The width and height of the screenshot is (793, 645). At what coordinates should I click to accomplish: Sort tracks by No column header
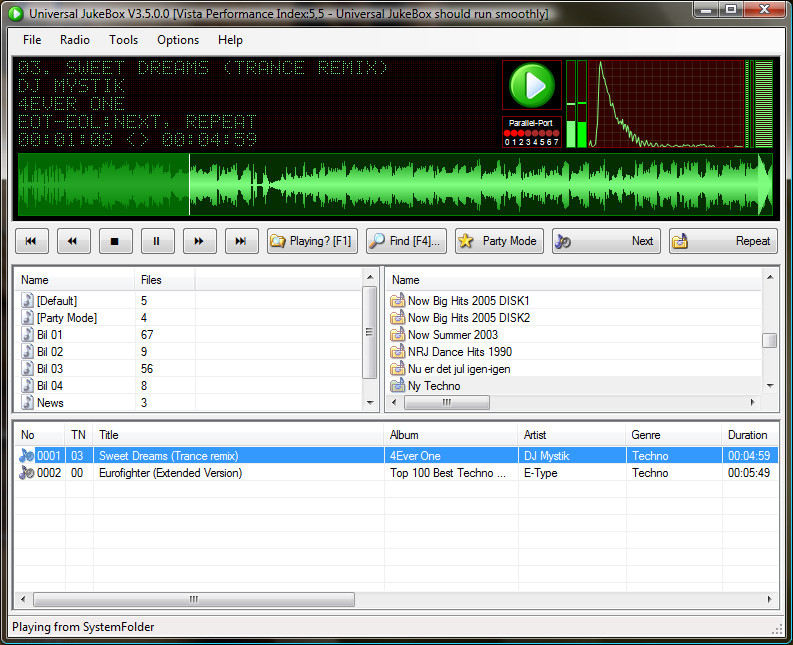coord(40,435)
